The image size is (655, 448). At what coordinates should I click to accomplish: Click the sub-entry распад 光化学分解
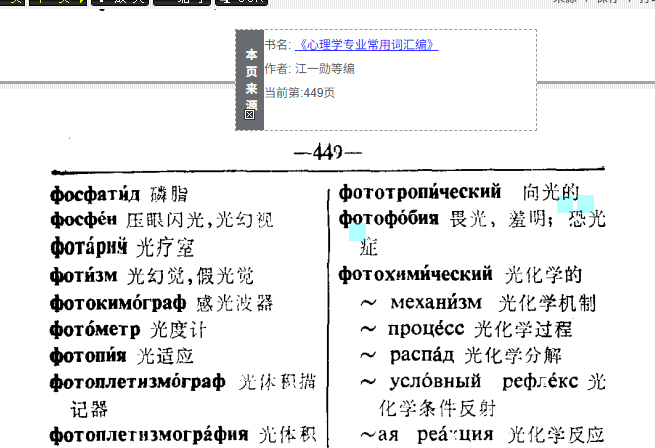point(461,355)
